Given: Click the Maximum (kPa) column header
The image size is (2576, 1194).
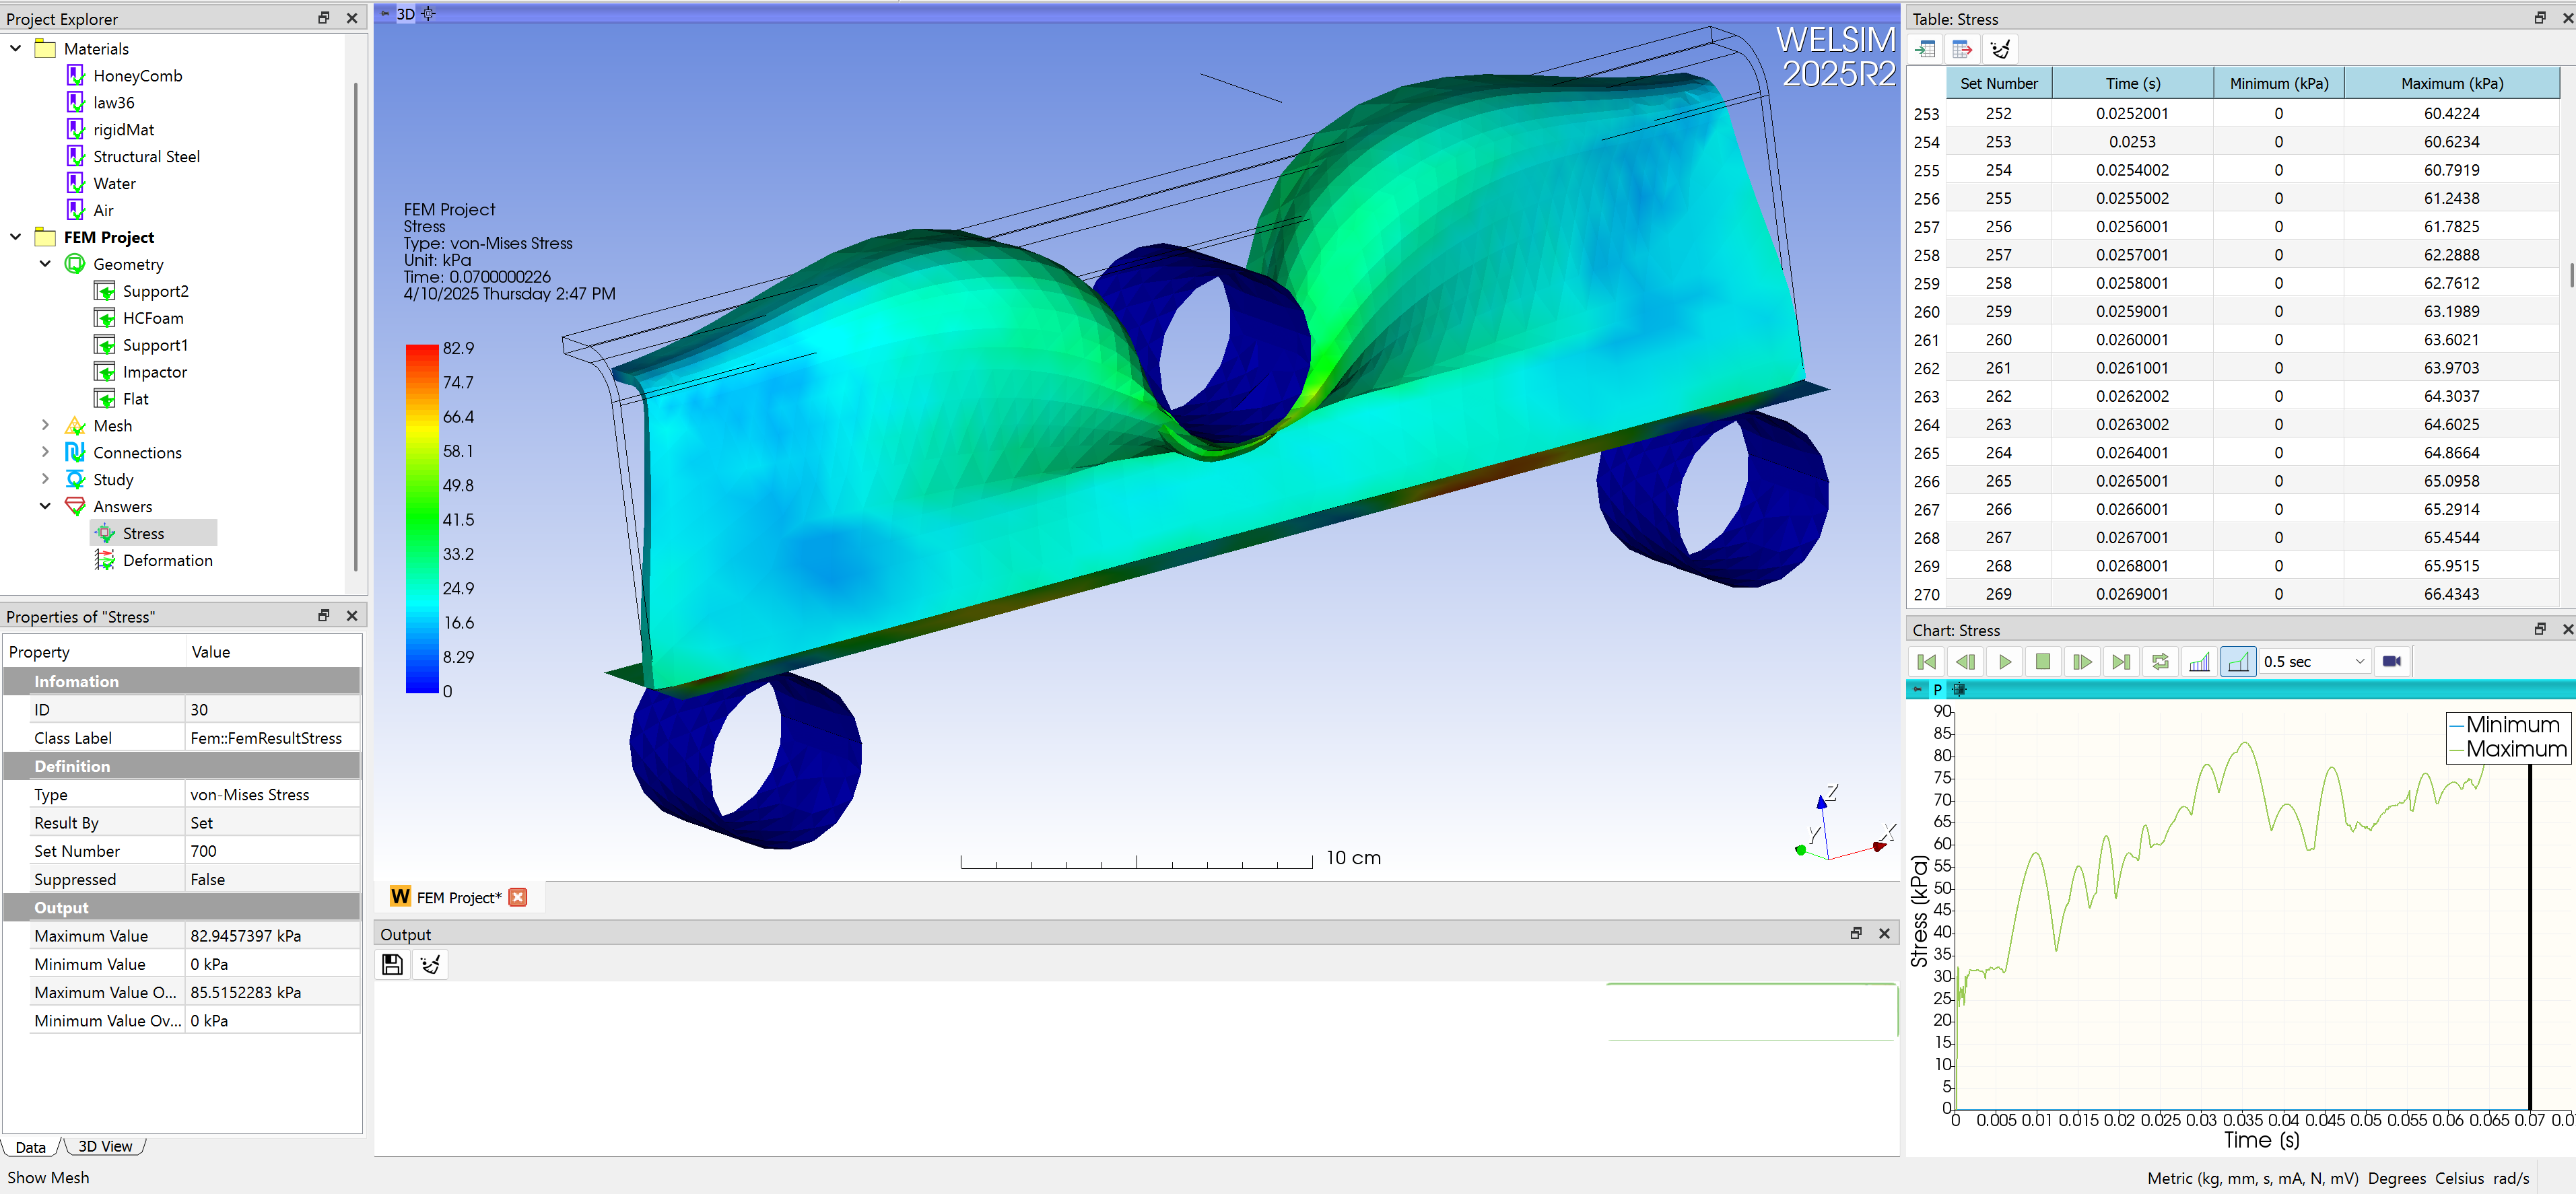Looking at the screenshot, I should coord(2451,83).
